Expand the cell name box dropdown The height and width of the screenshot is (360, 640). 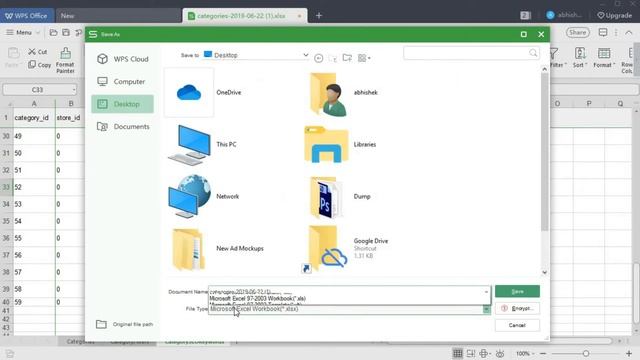(73, 90)
